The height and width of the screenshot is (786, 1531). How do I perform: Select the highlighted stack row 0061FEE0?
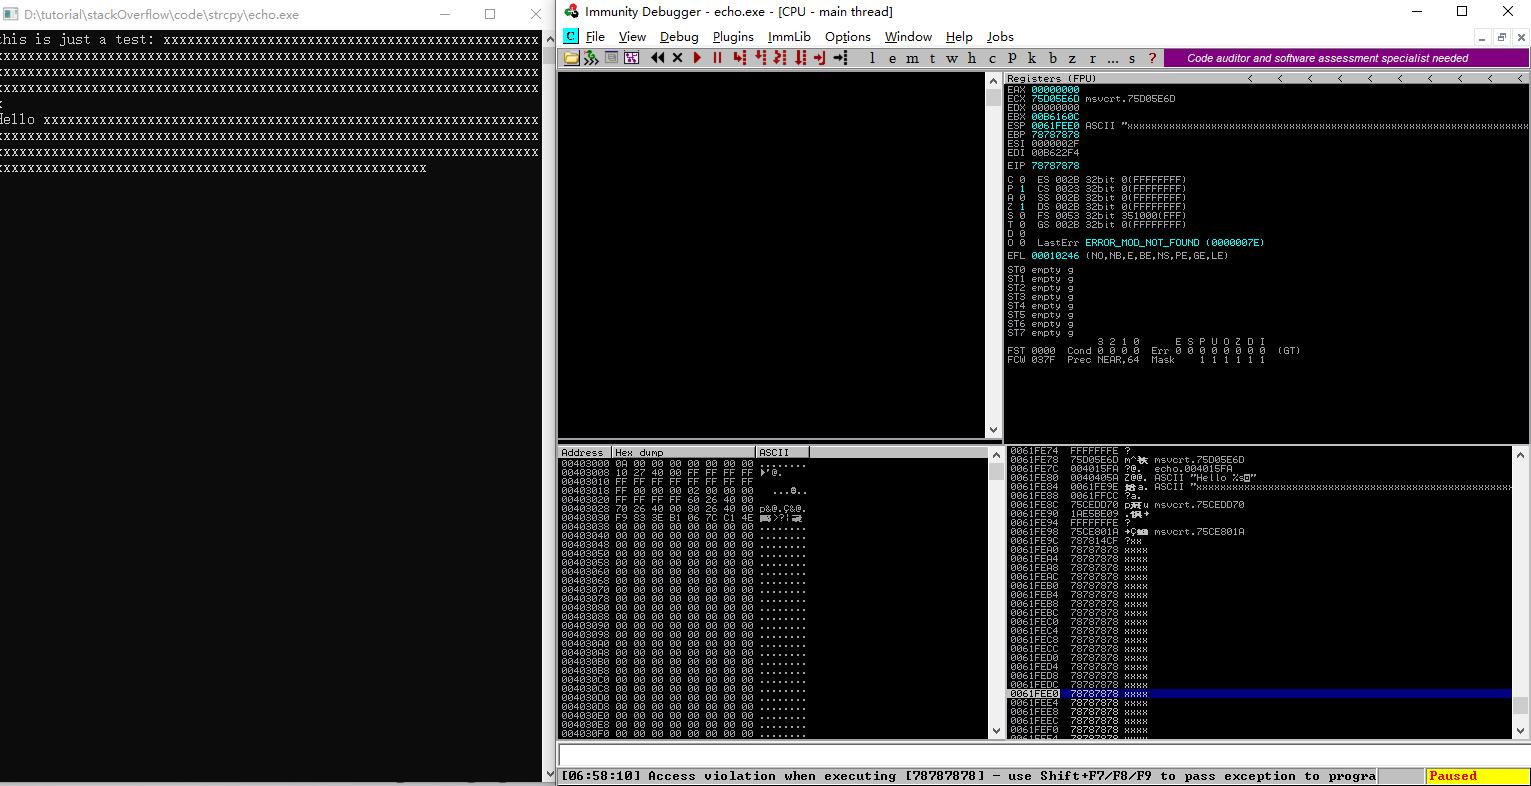(1259, 694)
